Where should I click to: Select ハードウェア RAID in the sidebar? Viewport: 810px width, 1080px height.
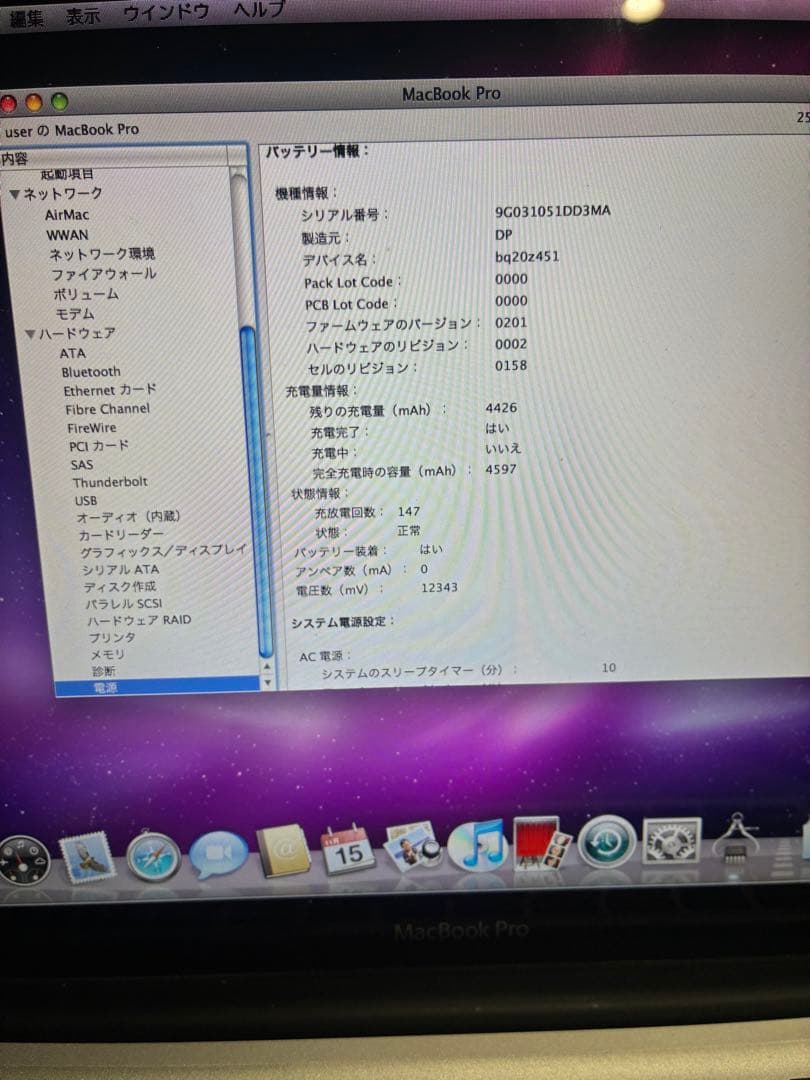[139, 621]
